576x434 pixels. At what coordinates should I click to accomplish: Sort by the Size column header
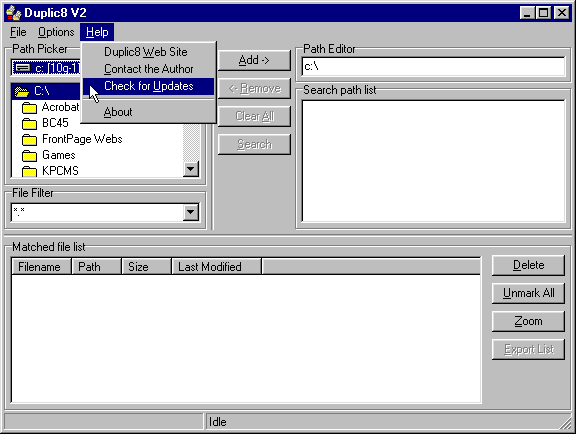[146, 266]
